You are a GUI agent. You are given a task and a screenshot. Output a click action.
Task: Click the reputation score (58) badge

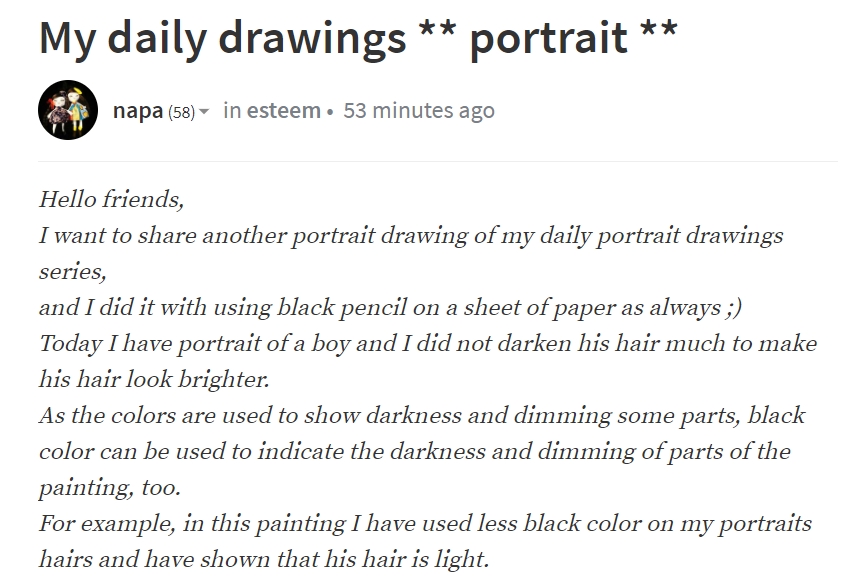(181, 111)
